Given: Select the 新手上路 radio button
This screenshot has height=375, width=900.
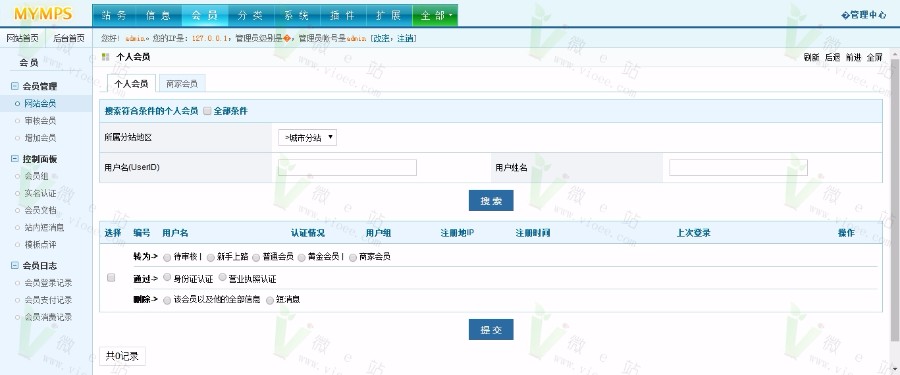Looking at the screenshot, I should click(x=211, y=257).
